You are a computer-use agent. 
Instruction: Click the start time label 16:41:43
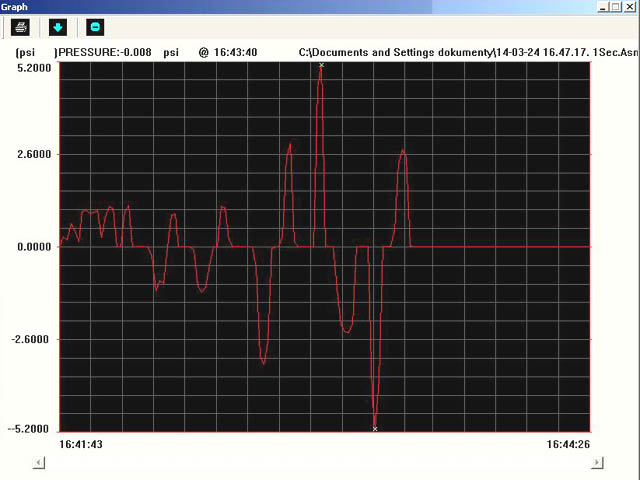point(81,444)
